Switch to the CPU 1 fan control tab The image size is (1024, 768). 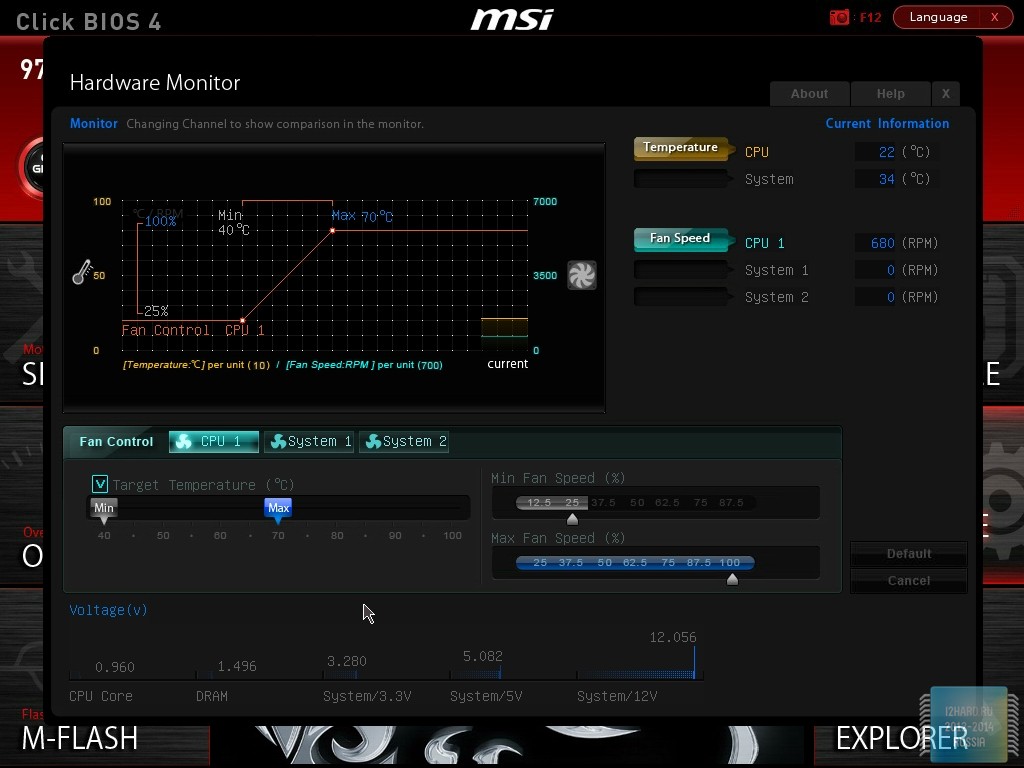click(x=214, y=441)
